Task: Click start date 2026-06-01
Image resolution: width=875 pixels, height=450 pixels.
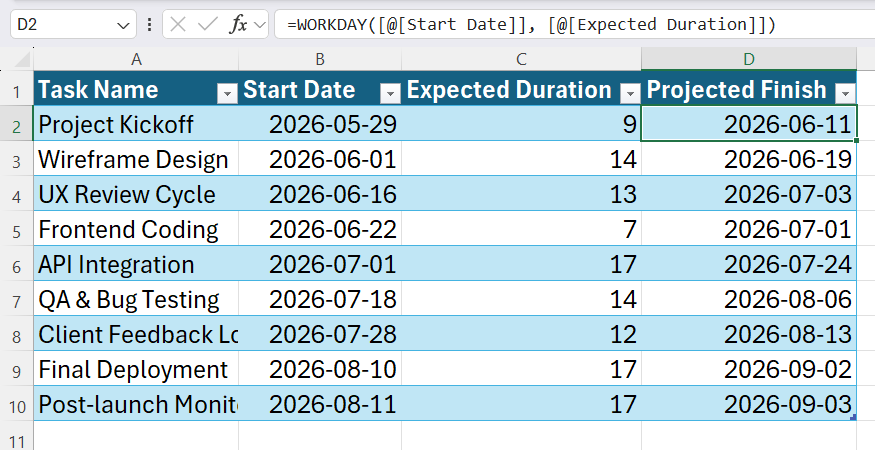Action: pyautogui.click(x=320, y=159)
